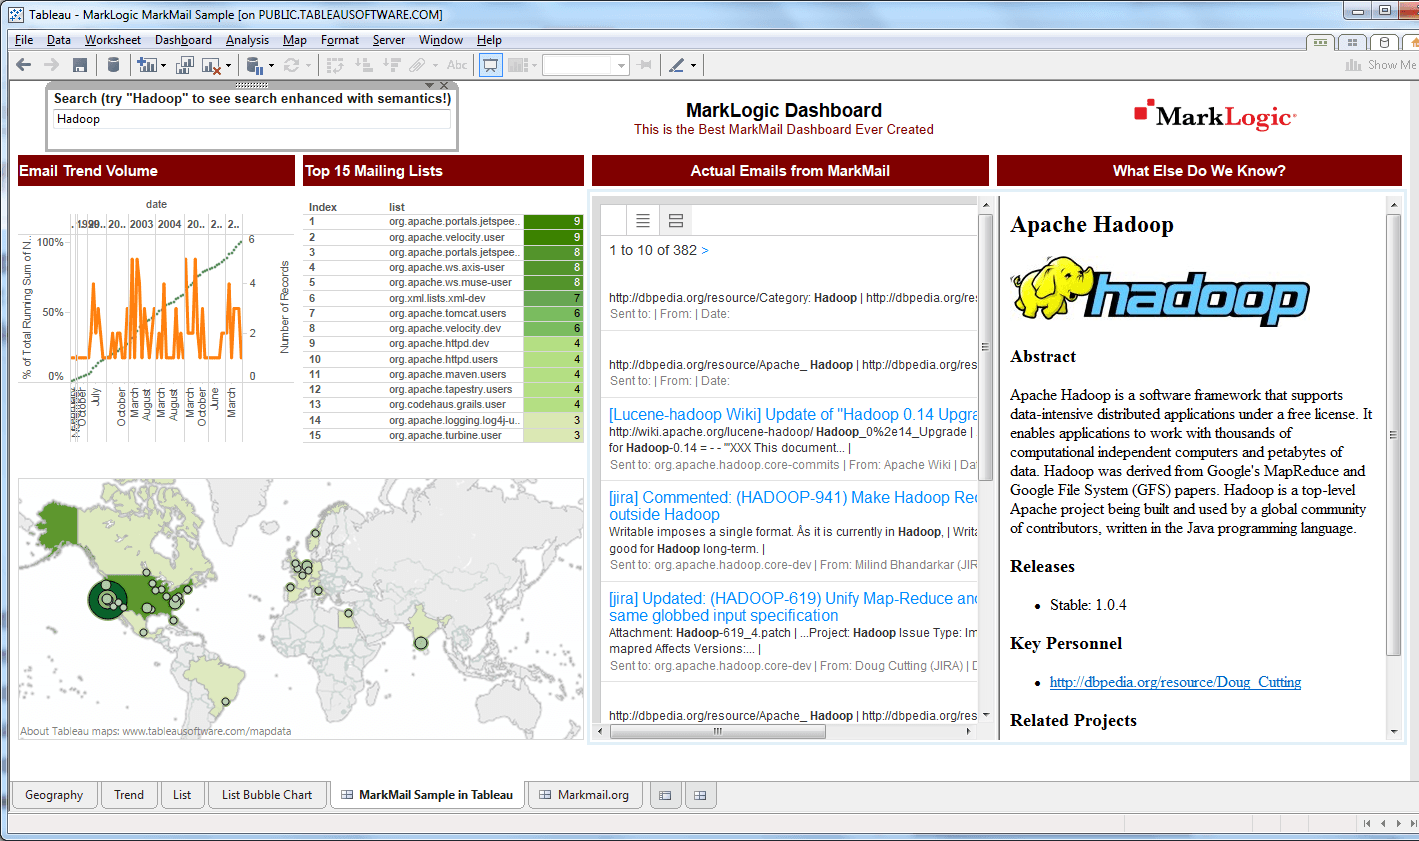Viewport: 1419px width, 841px height.
Task: Select the detailed rows view icon in MarkMail
Action: [676, 220]
